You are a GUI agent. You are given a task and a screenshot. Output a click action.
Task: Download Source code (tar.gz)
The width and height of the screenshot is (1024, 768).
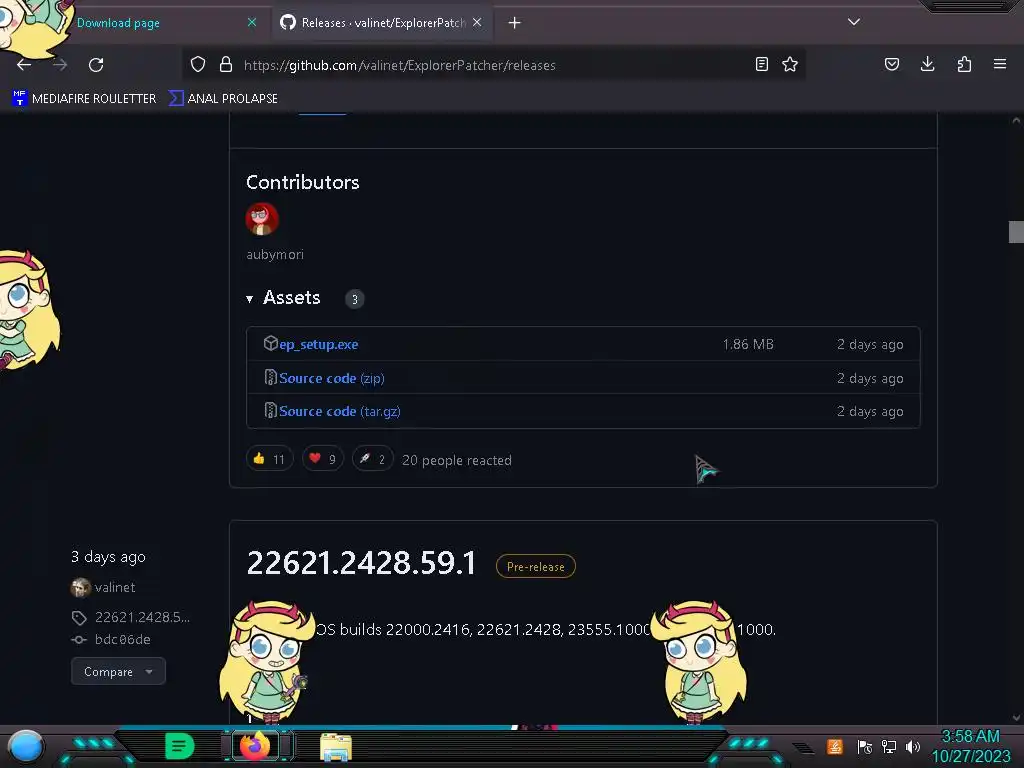[x=340, y=411]
